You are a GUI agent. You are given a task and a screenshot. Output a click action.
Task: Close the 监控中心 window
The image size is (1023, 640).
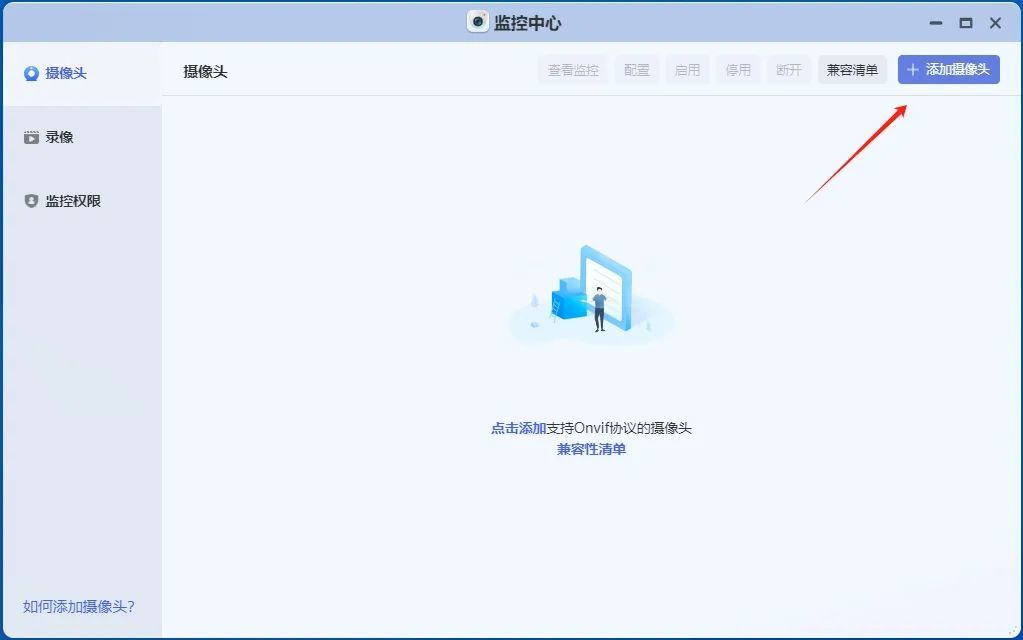pyautogui.click(x=996, y=23)
